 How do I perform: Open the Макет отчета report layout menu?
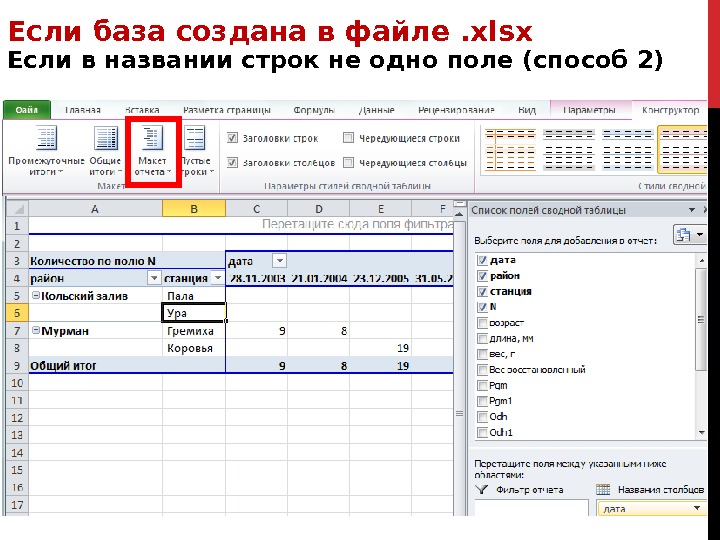pyautogui.click(x=152, y=151)
